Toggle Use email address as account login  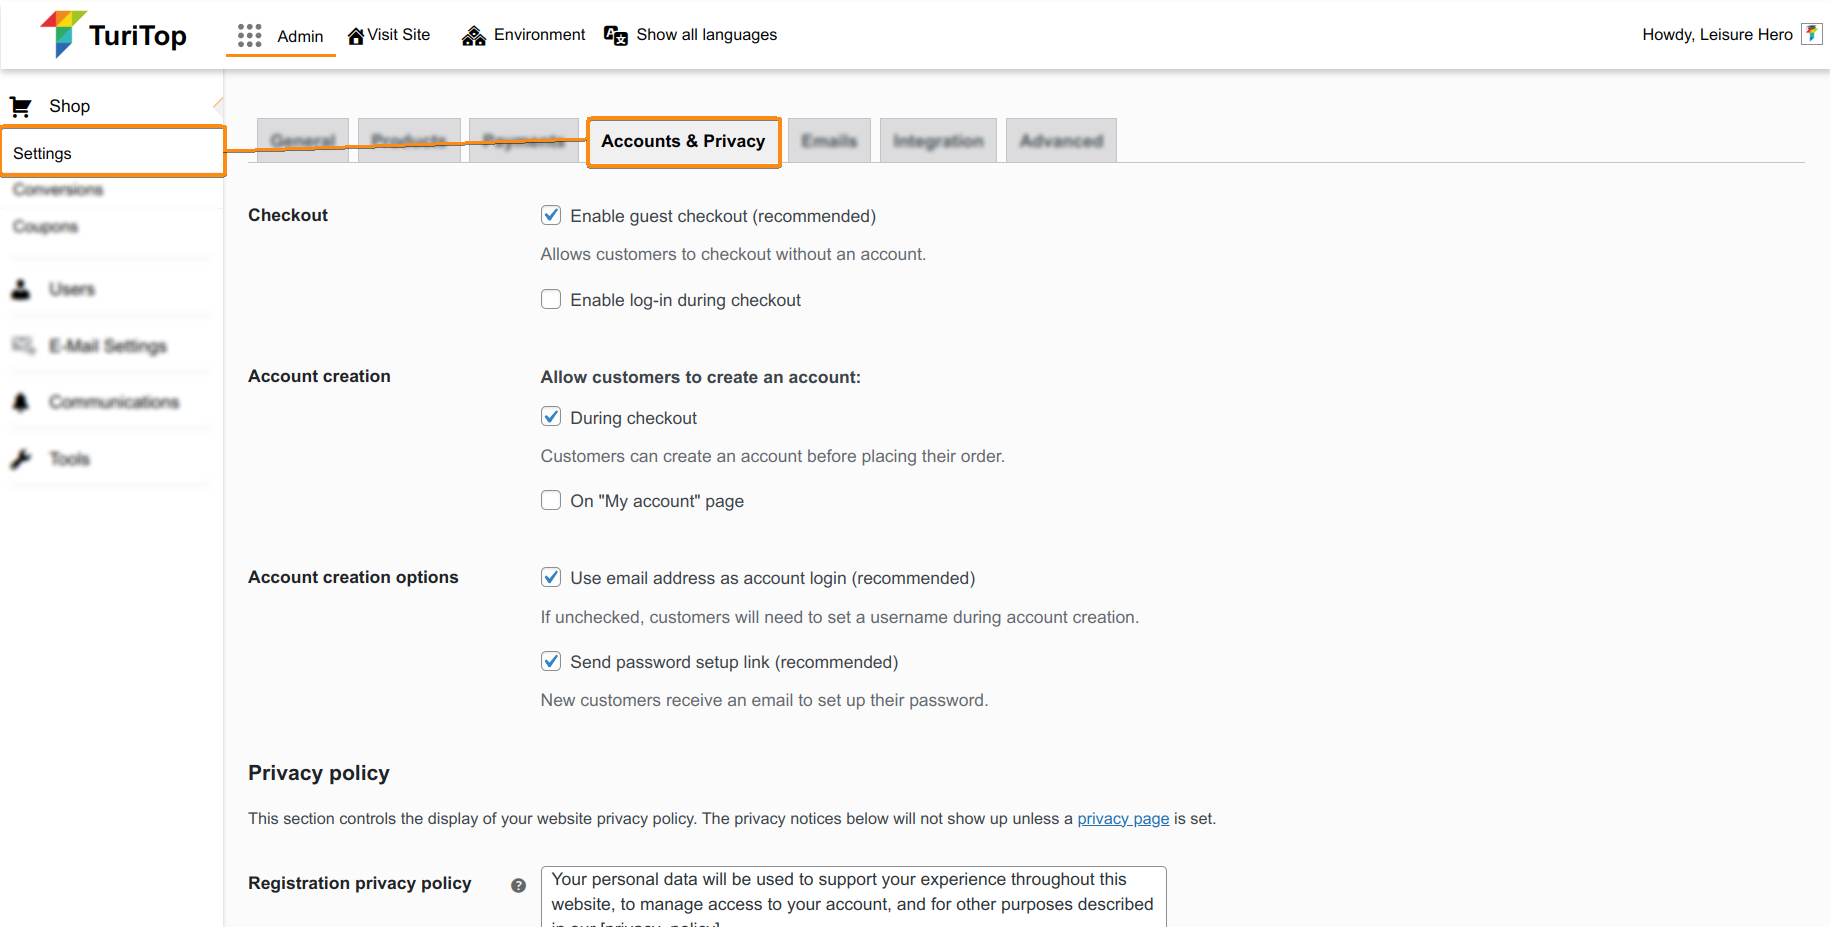(551, 577)
